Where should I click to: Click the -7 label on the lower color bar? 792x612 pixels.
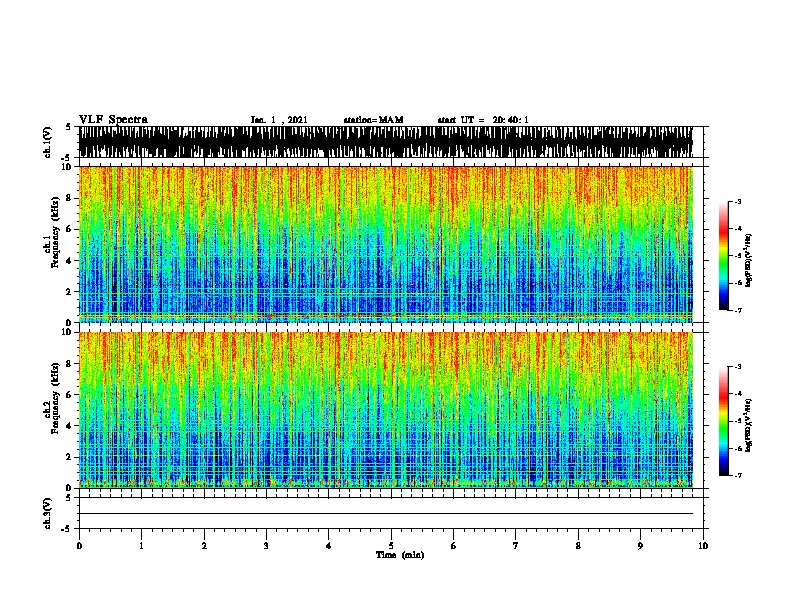(x=738, y=476)
